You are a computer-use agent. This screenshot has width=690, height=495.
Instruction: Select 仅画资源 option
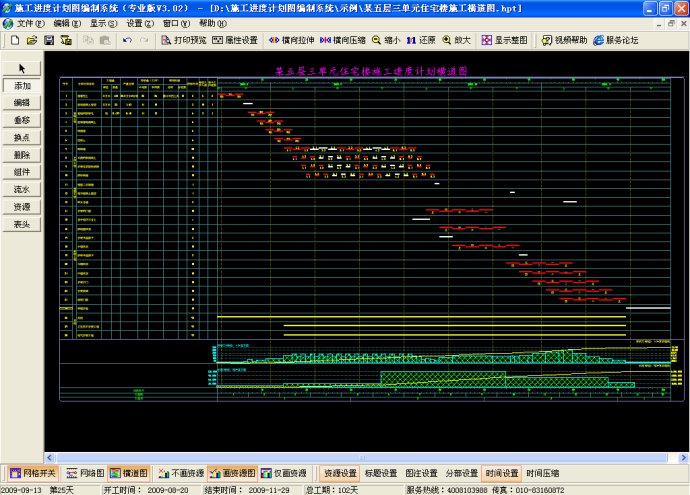pos(283,473)
